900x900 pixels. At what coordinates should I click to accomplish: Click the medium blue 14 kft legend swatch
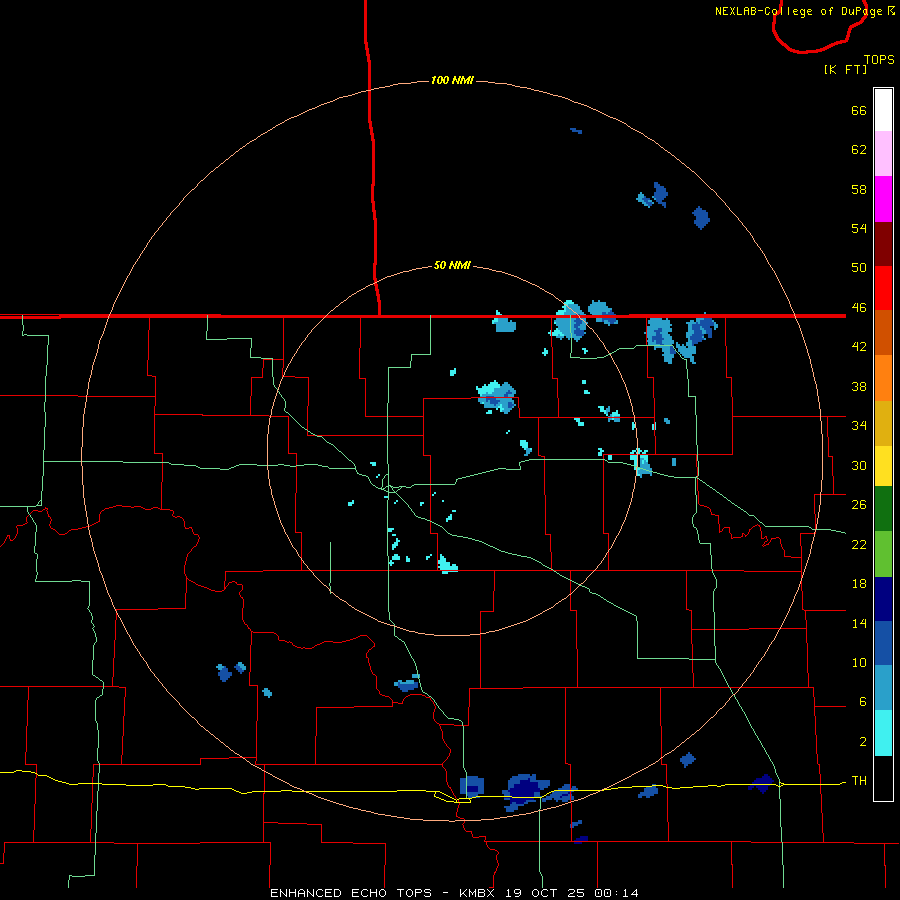click(883, 643)
